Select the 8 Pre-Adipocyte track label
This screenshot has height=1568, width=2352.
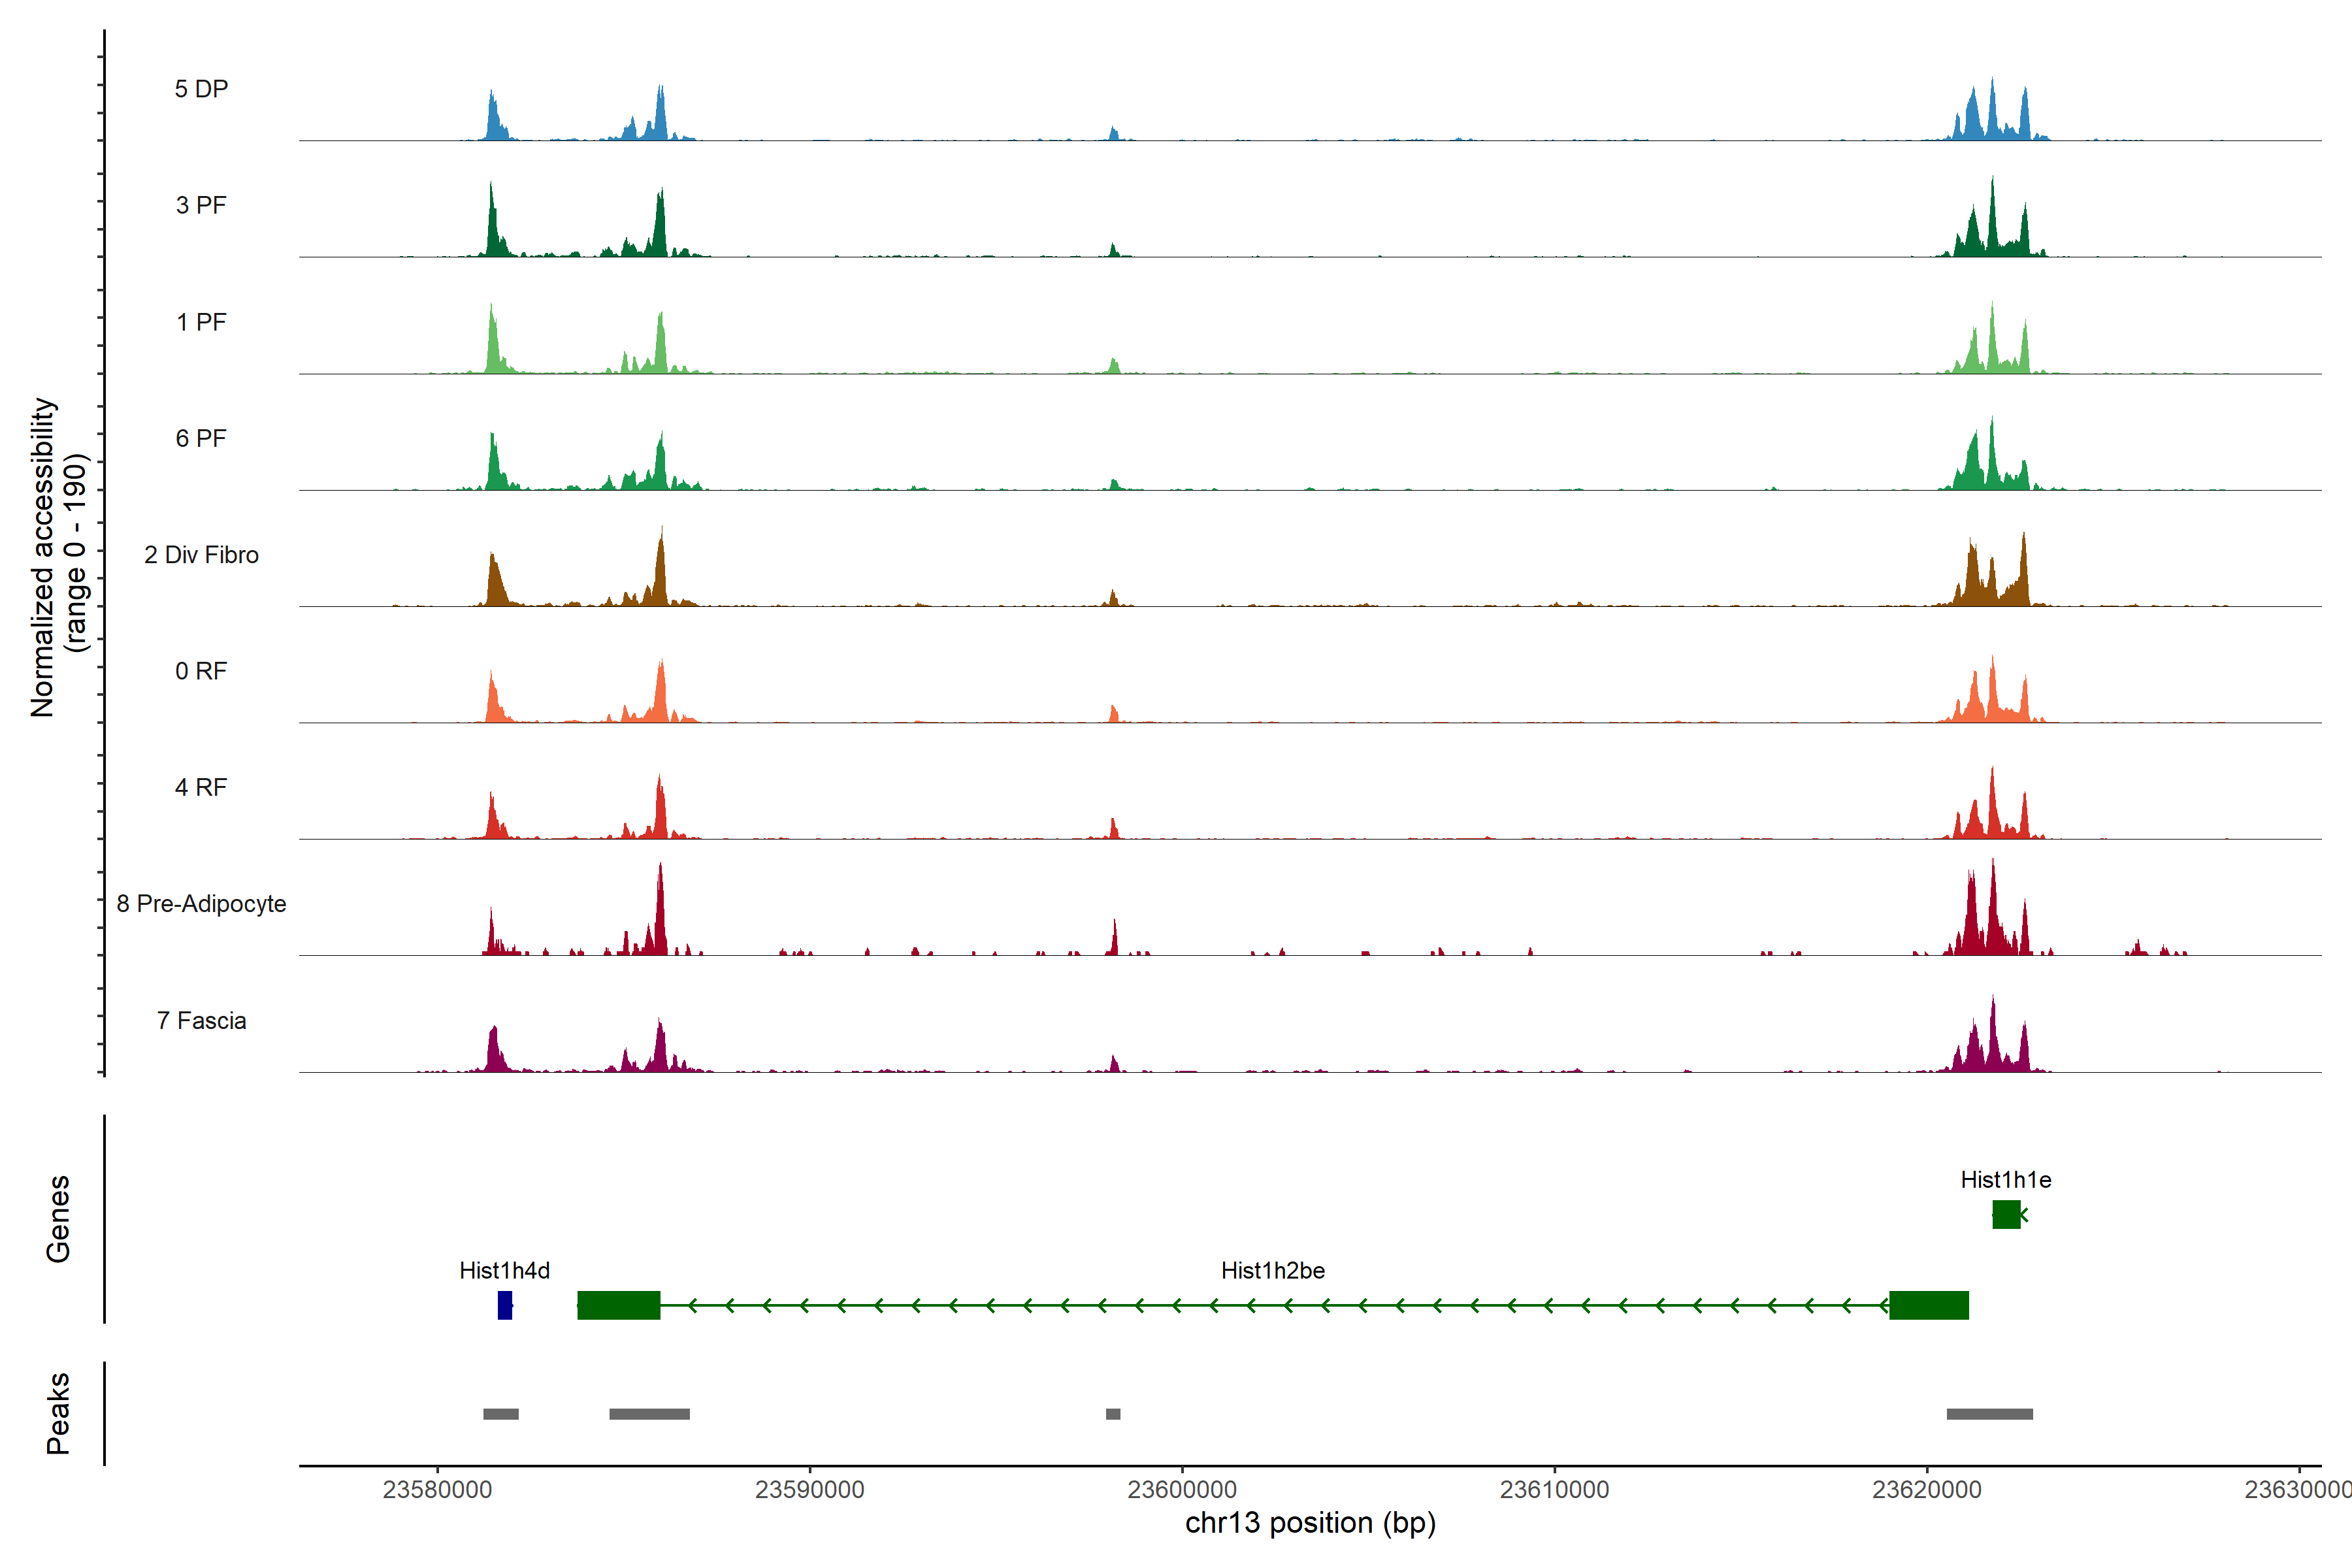click(201, 904)
